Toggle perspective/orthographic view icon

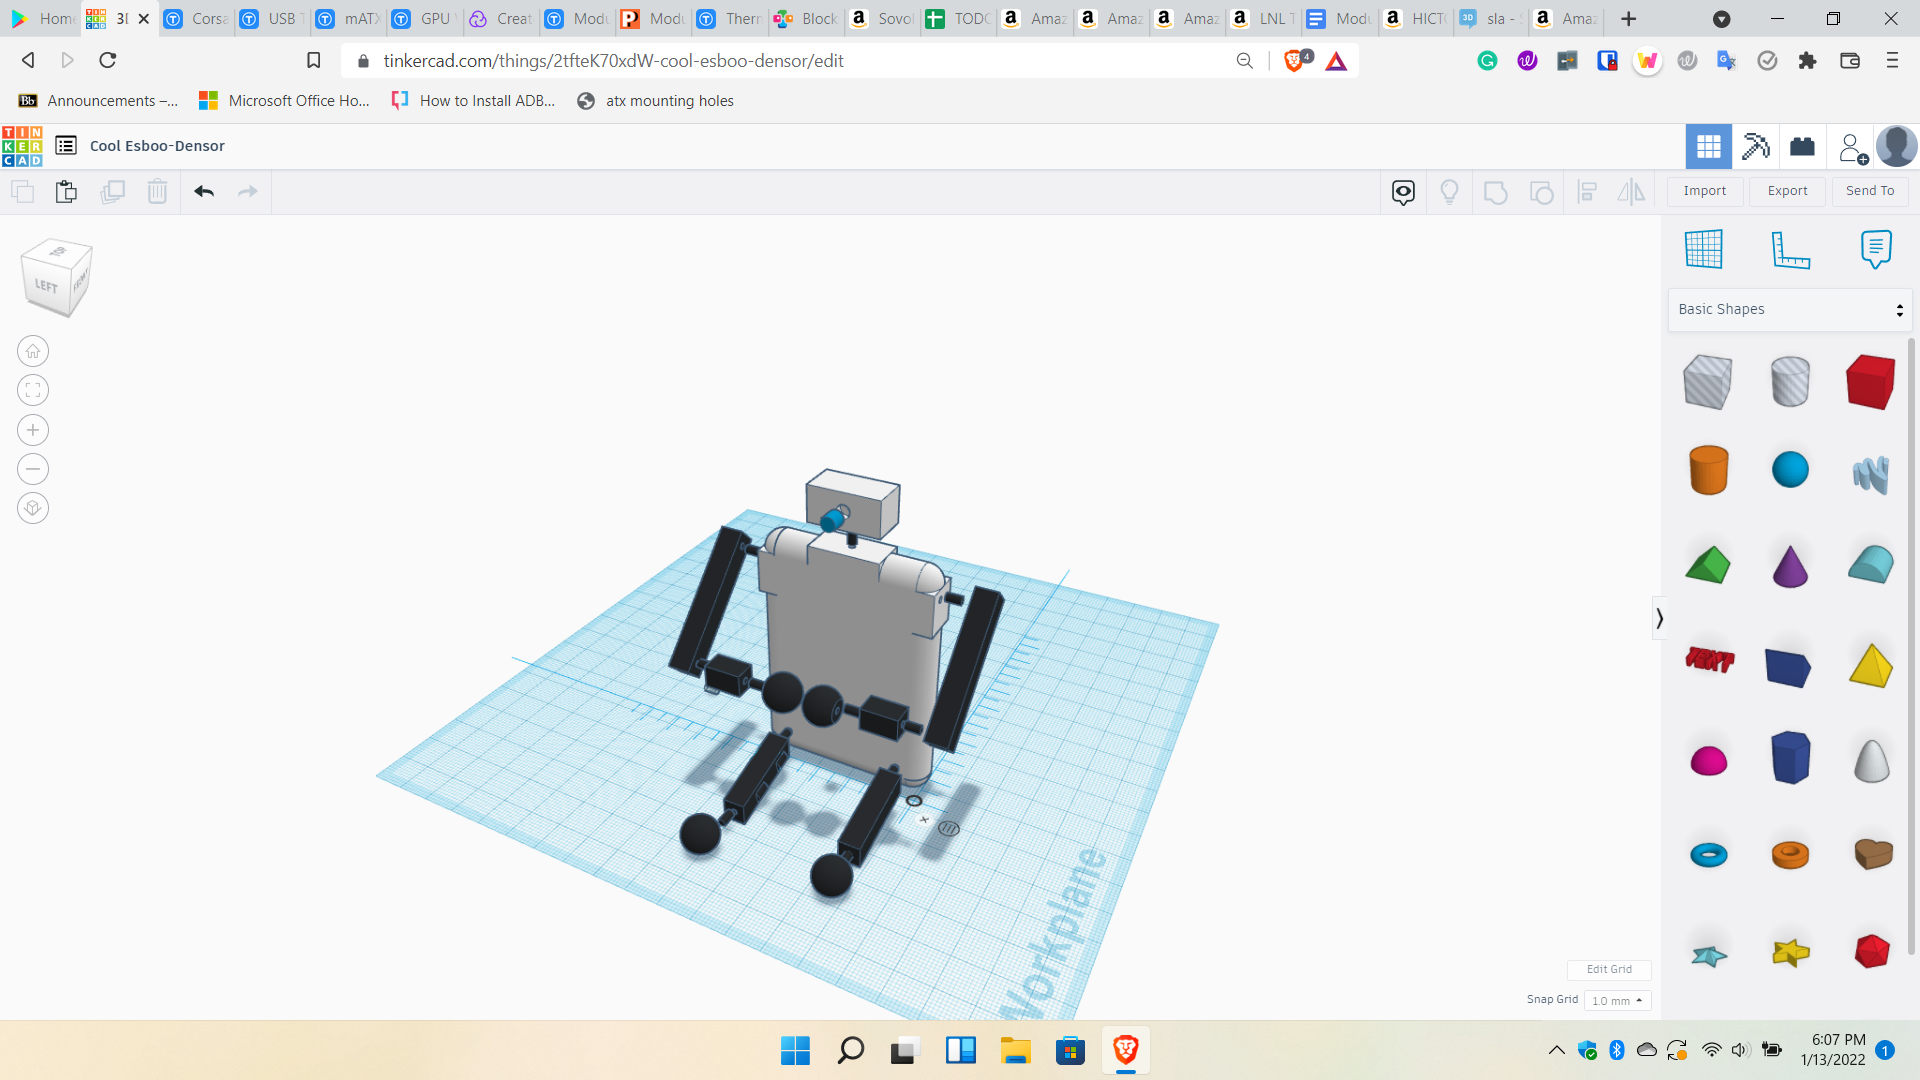[x=33, y=508]
